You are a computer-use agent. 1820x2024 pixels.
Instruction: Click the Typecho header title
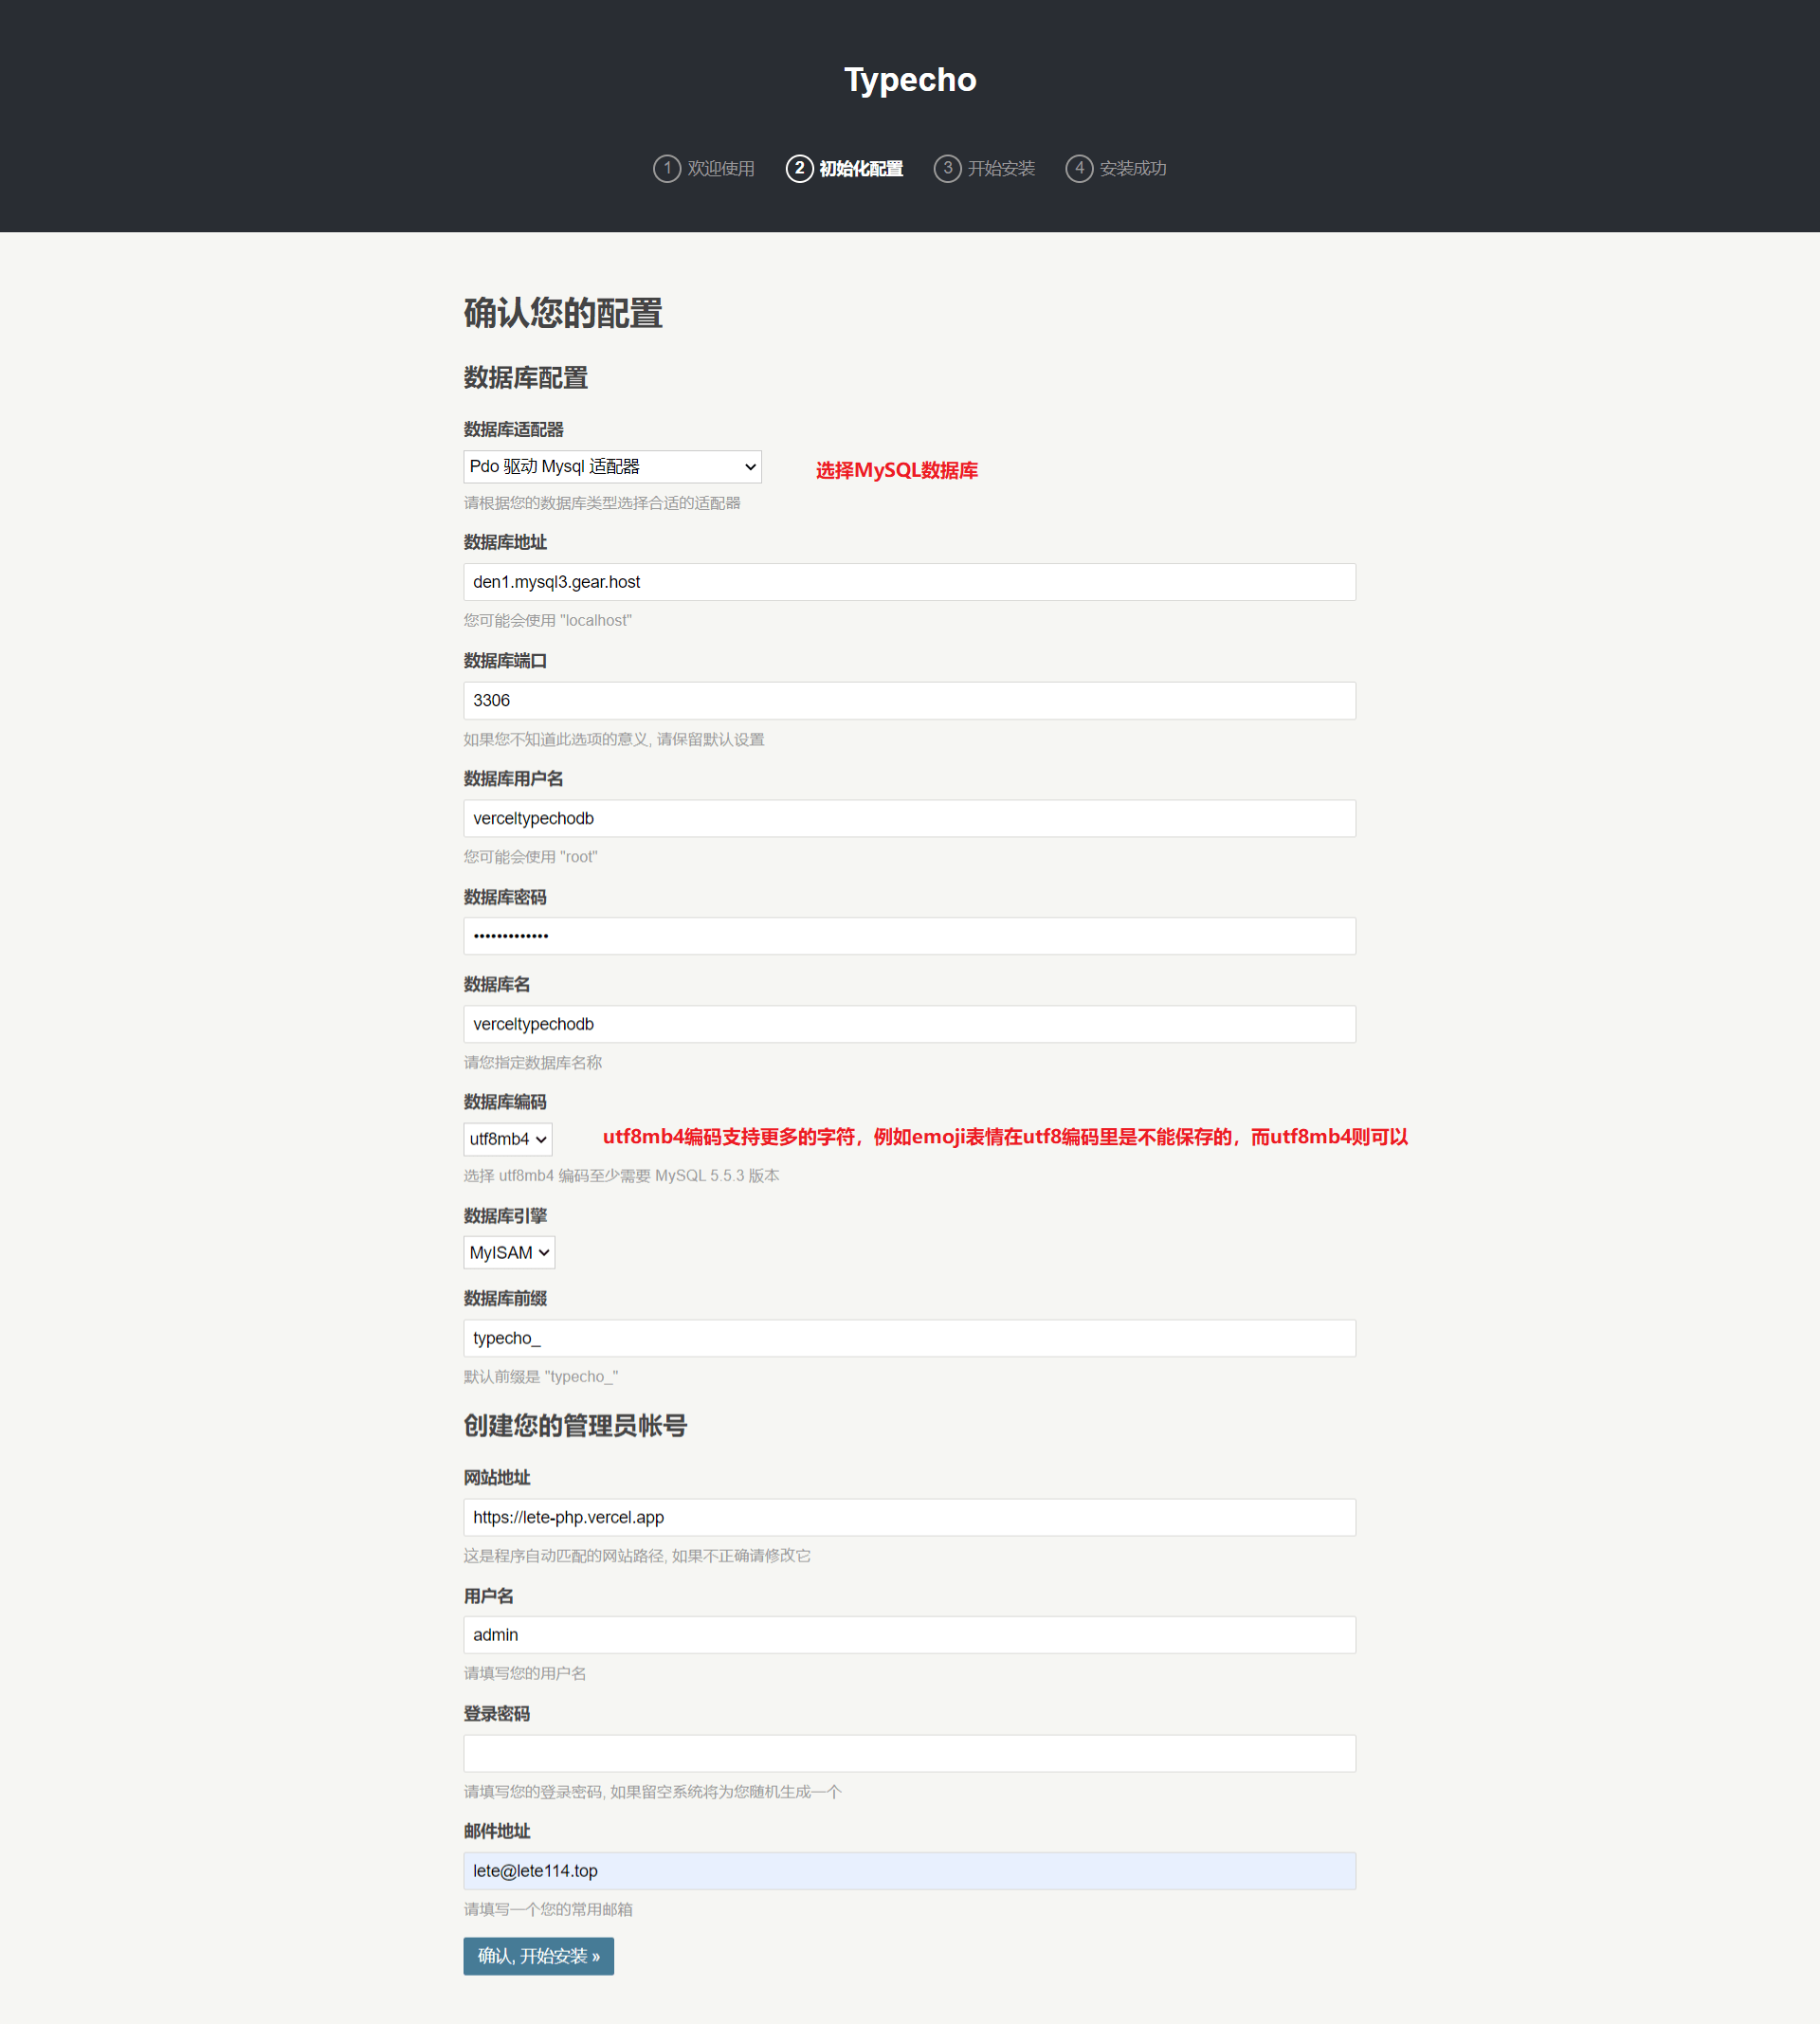[x=910, y=80]
